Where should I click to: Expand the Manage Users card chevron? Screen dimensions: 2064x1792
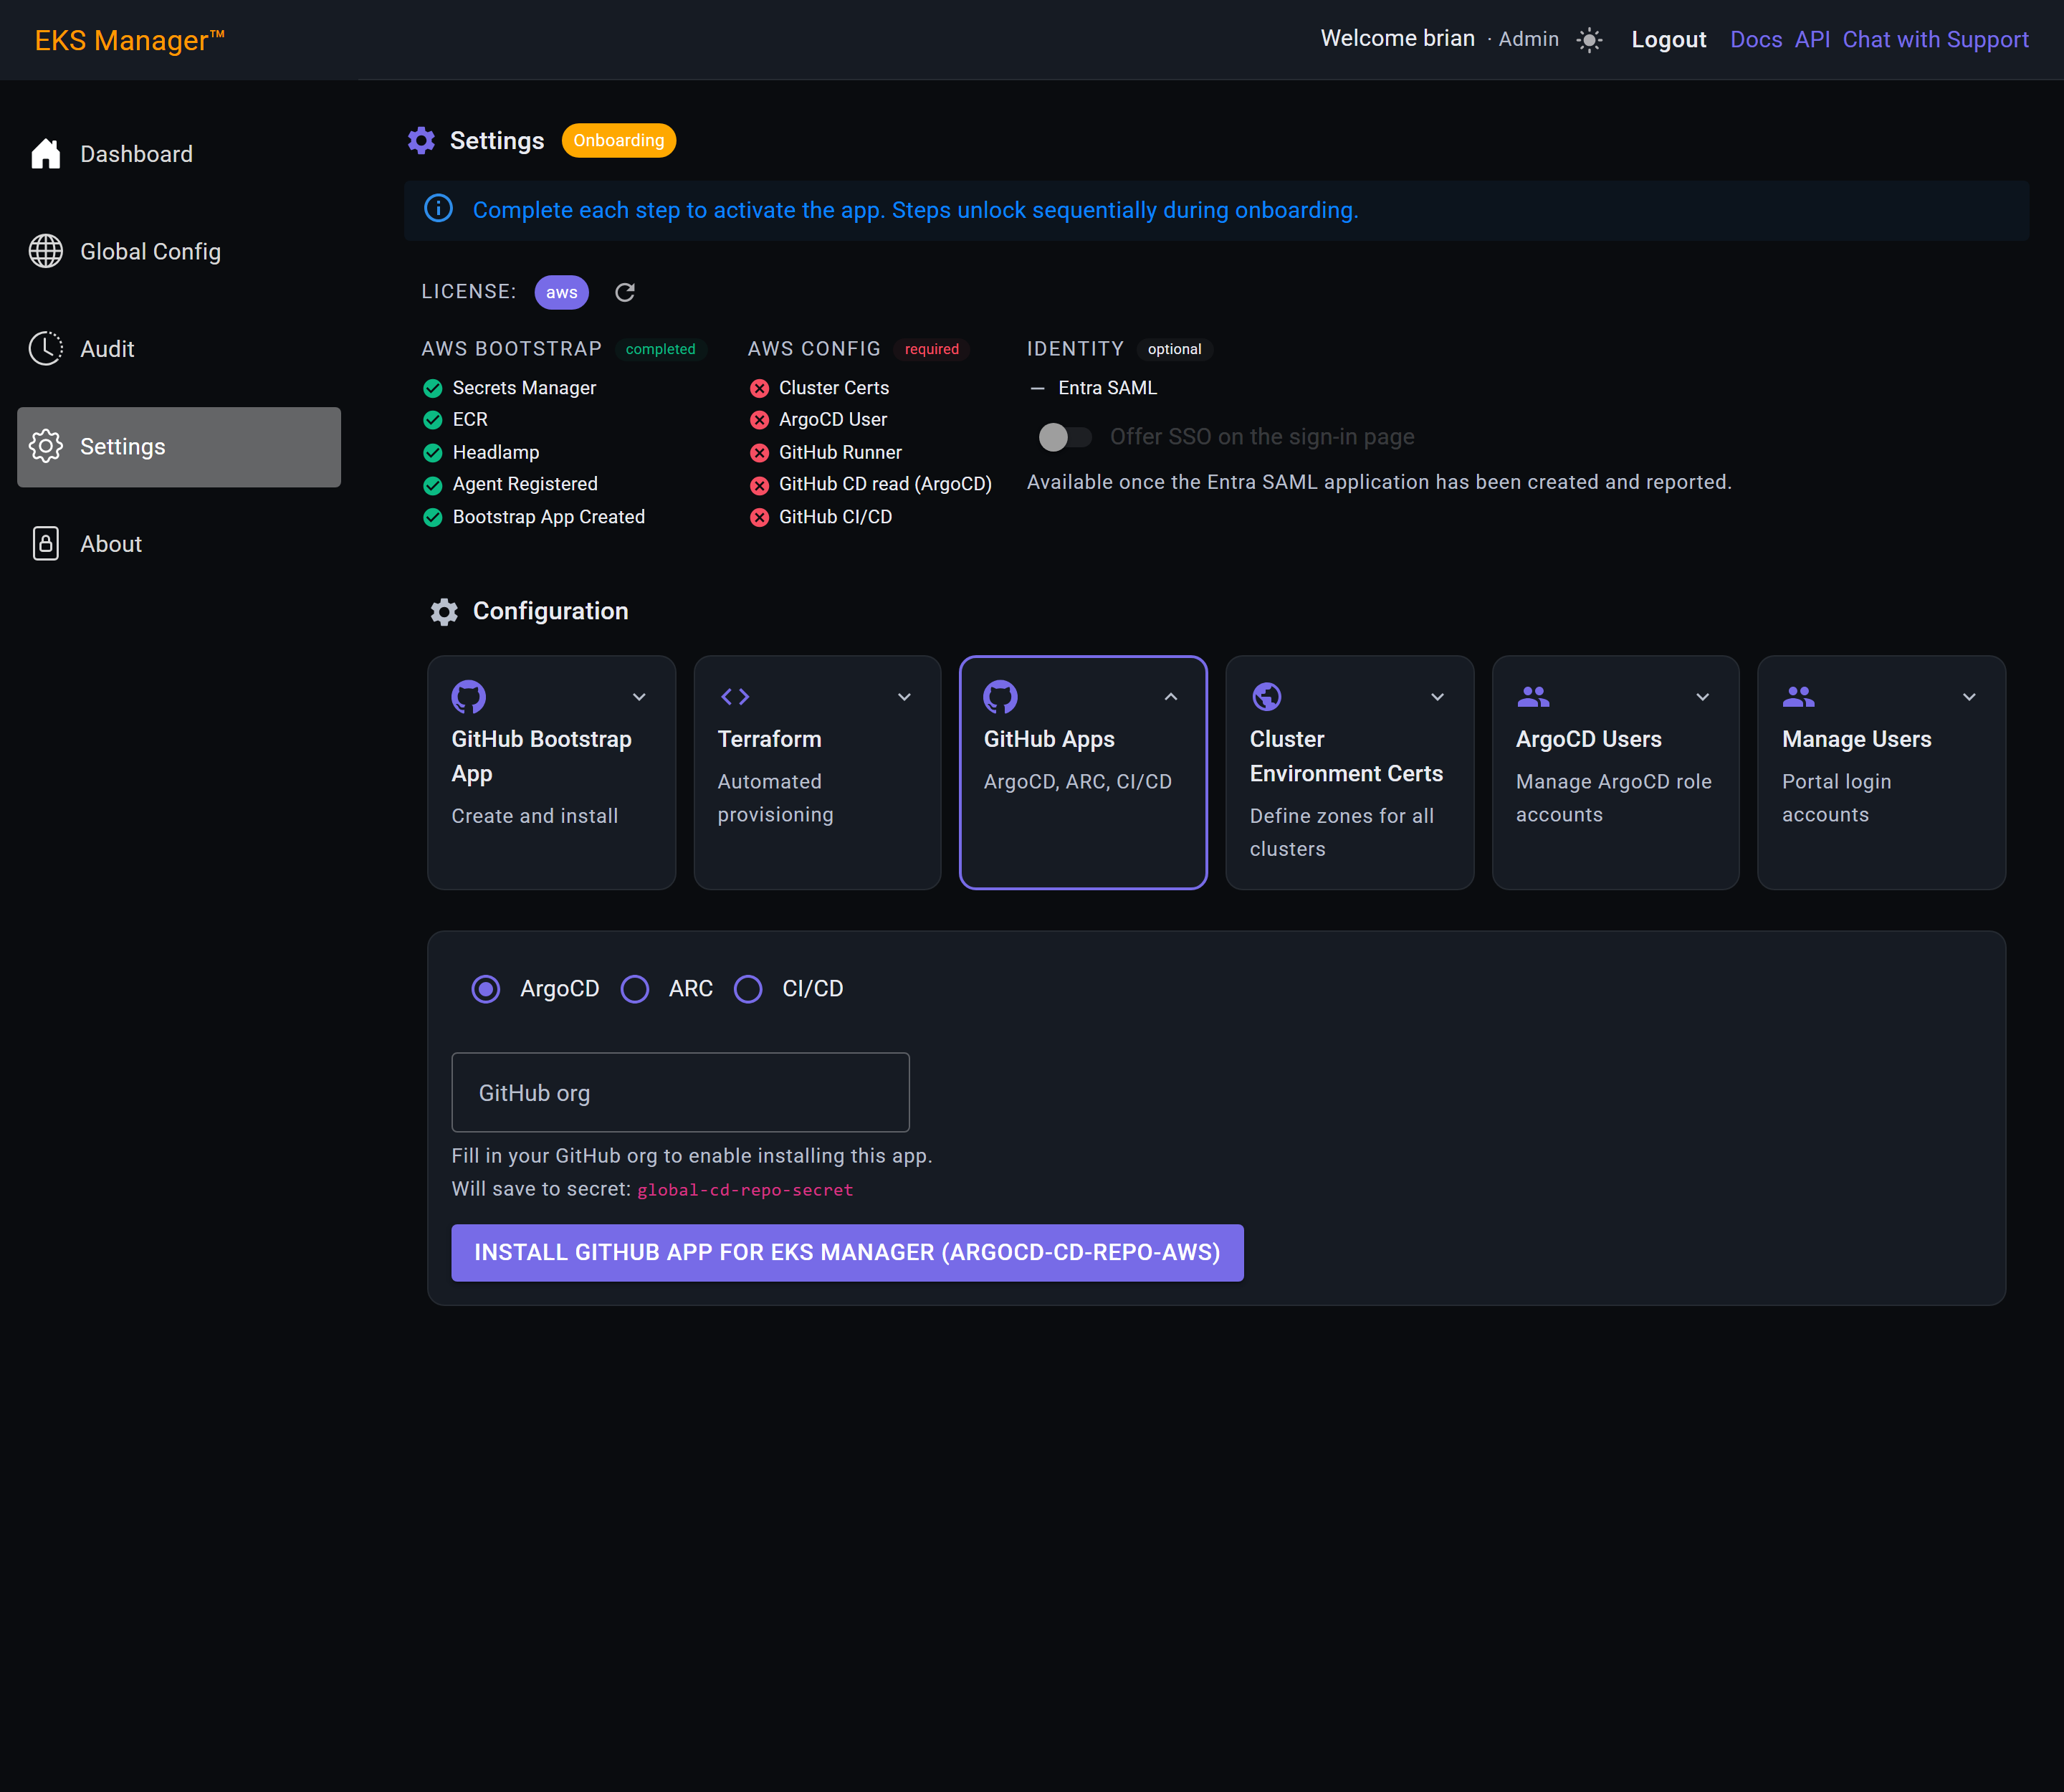(x=1969, y=697)
